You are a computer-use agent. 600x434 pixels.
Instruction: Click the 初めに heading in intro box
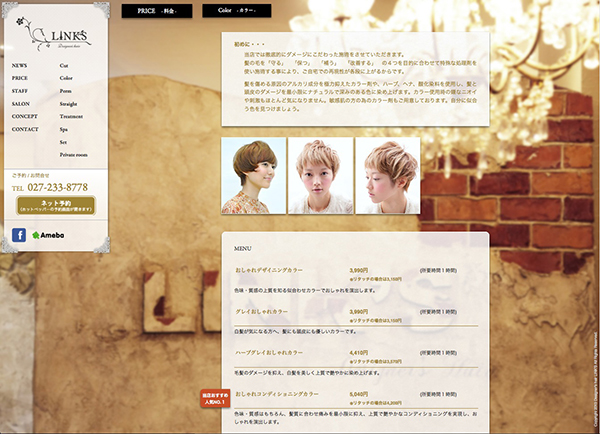coord(249,44)
